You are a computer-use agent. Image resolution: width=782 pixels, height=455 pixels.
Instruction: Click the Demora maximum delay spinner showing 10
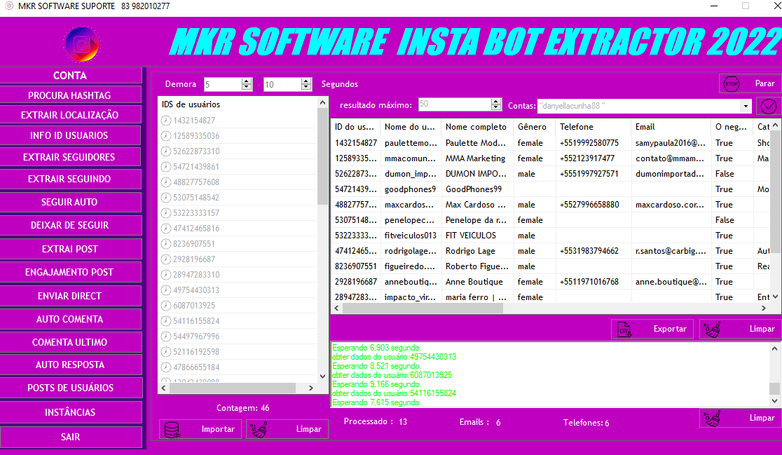click(287, 84)
